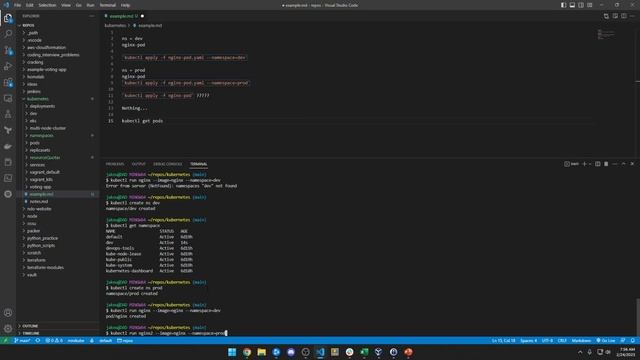Click the Markdown language mode
Viewport: 640px width, 360px height.
[x=581, y=340]
